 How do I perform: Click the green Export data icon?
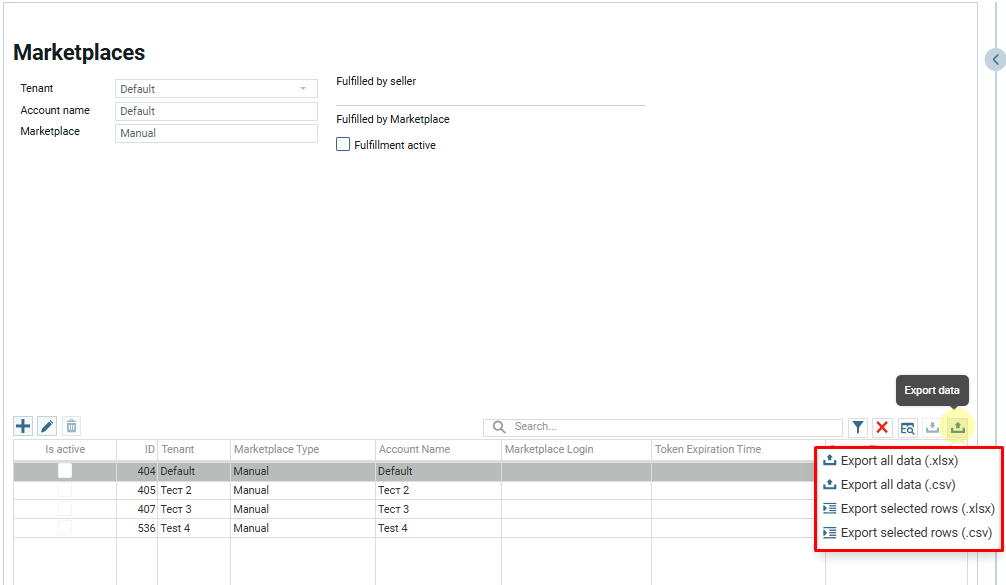[957, 428]
